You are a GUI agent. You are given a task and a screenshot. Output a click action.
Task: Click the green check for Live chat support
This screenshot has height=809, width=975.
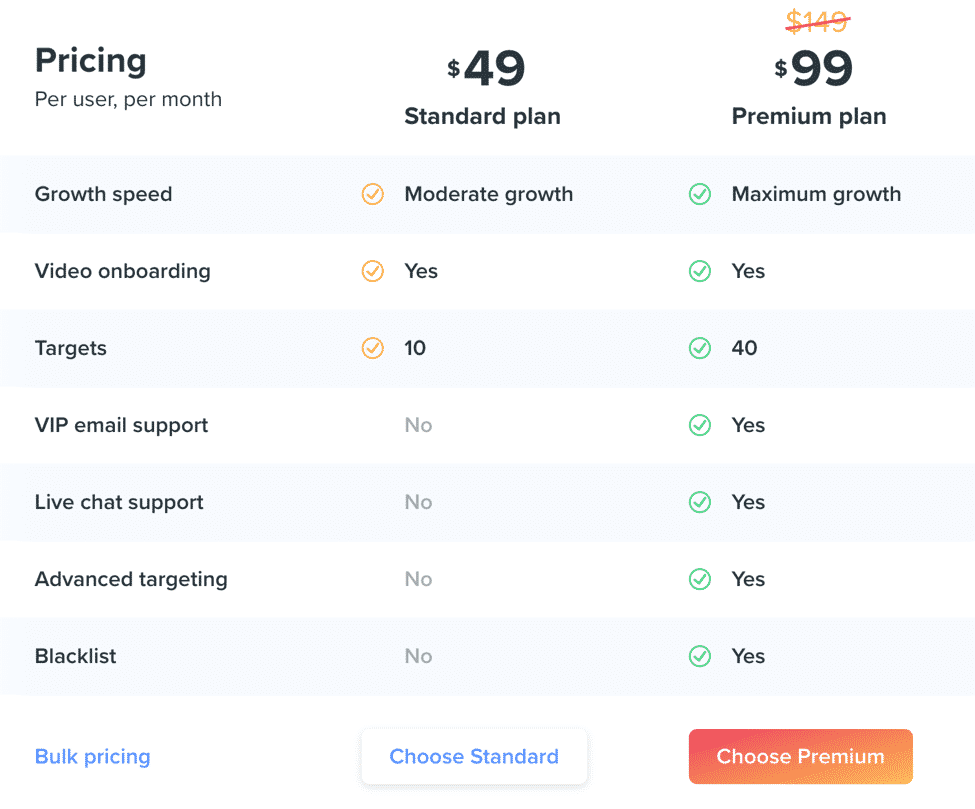click(x=700, y=502)
